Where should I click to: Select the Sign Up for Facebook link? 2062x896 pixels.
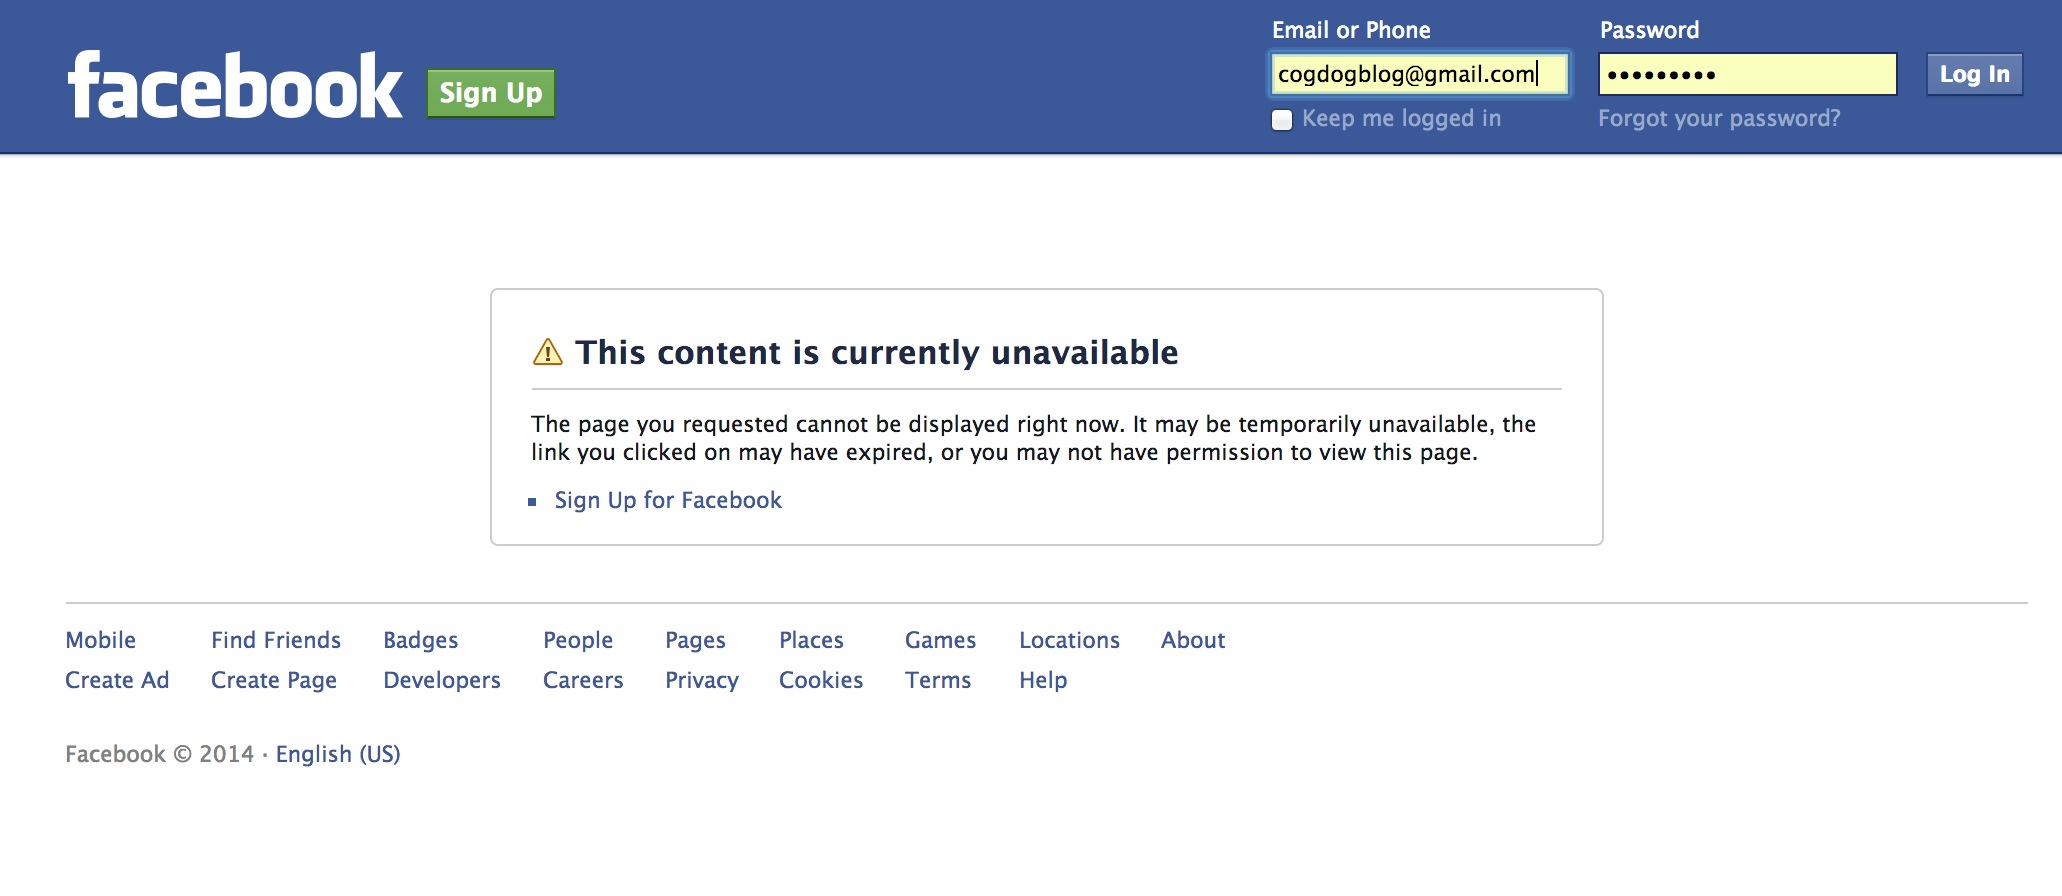[x=667, y=500]
